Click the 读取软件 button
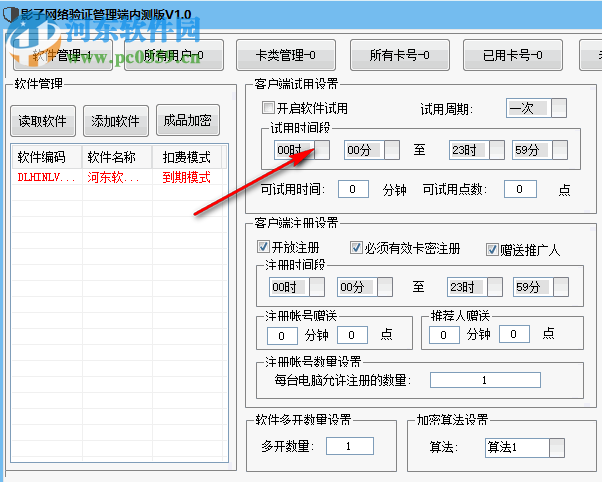602x482 pixels. coord(43,121)
